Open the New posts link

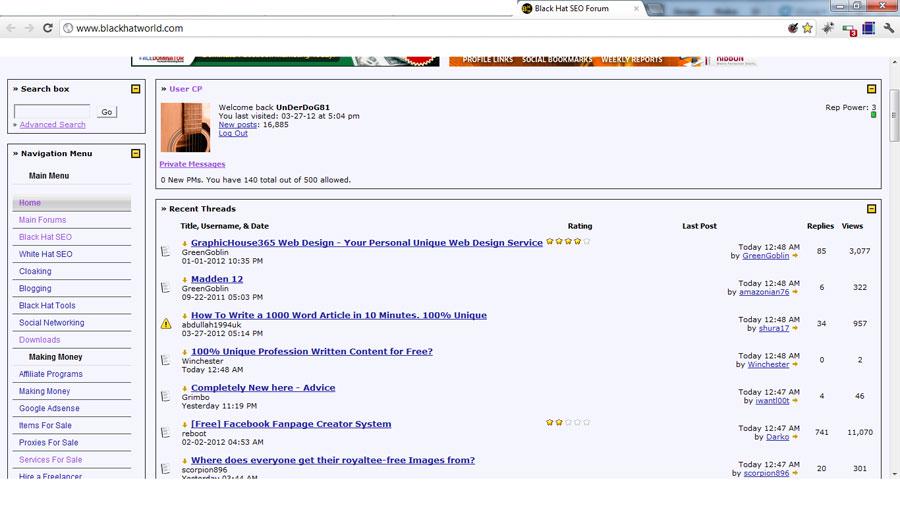tap(238, 124)
